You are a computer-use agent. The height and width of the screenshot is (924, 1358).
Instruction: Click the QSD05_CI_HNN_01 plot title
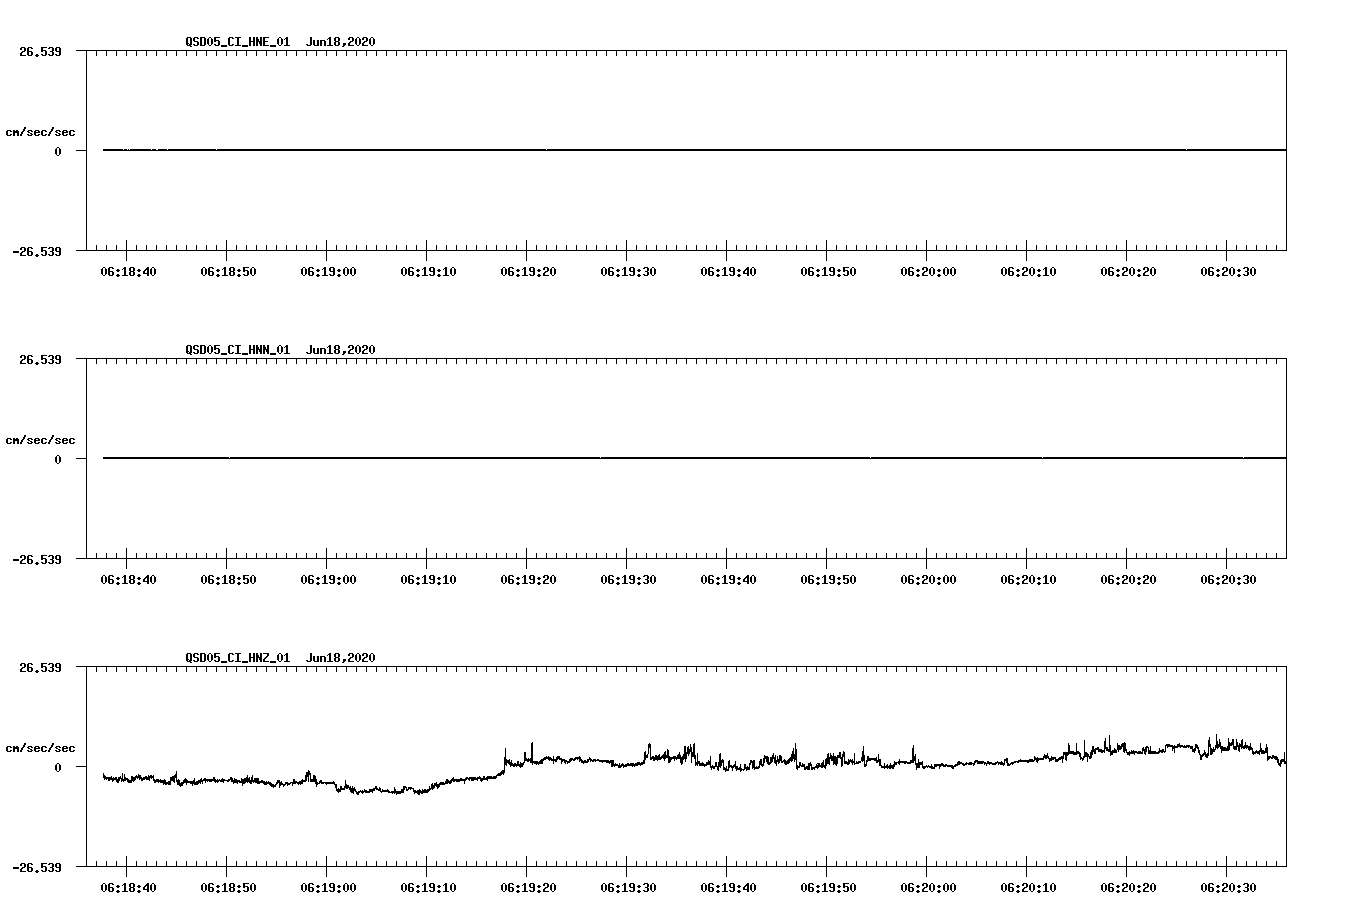click(x=280, y=350)
